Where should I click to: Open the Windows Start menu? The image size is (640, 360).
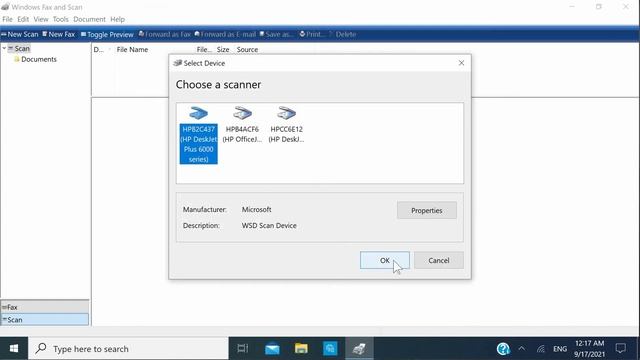14,349
